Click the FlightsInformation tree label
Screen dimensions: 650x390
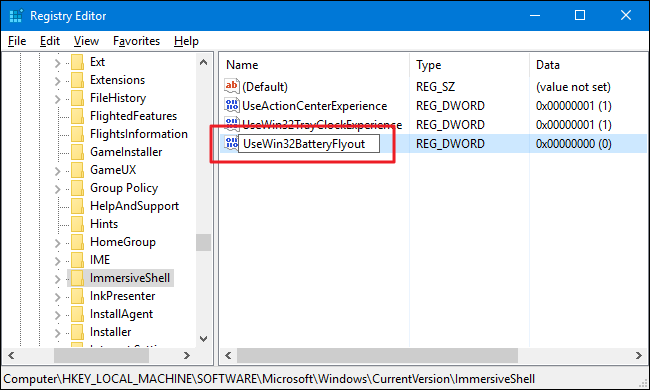[139, 134]
